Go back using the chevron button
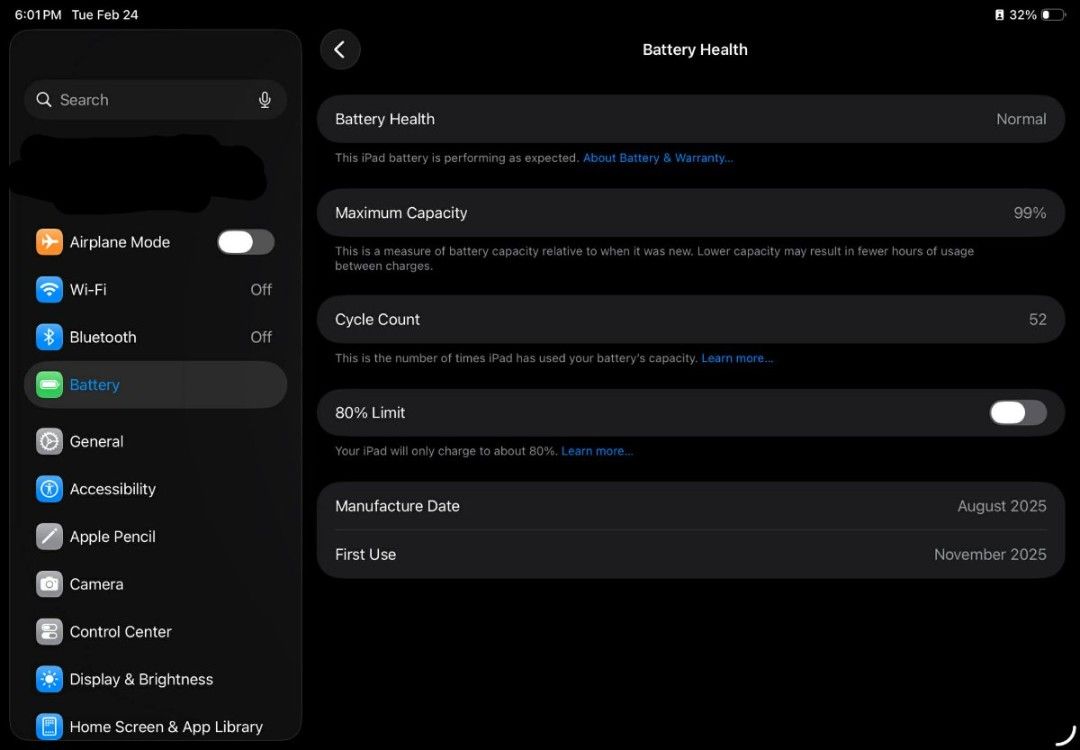The image size is (1080, 750). pos(340,50)
